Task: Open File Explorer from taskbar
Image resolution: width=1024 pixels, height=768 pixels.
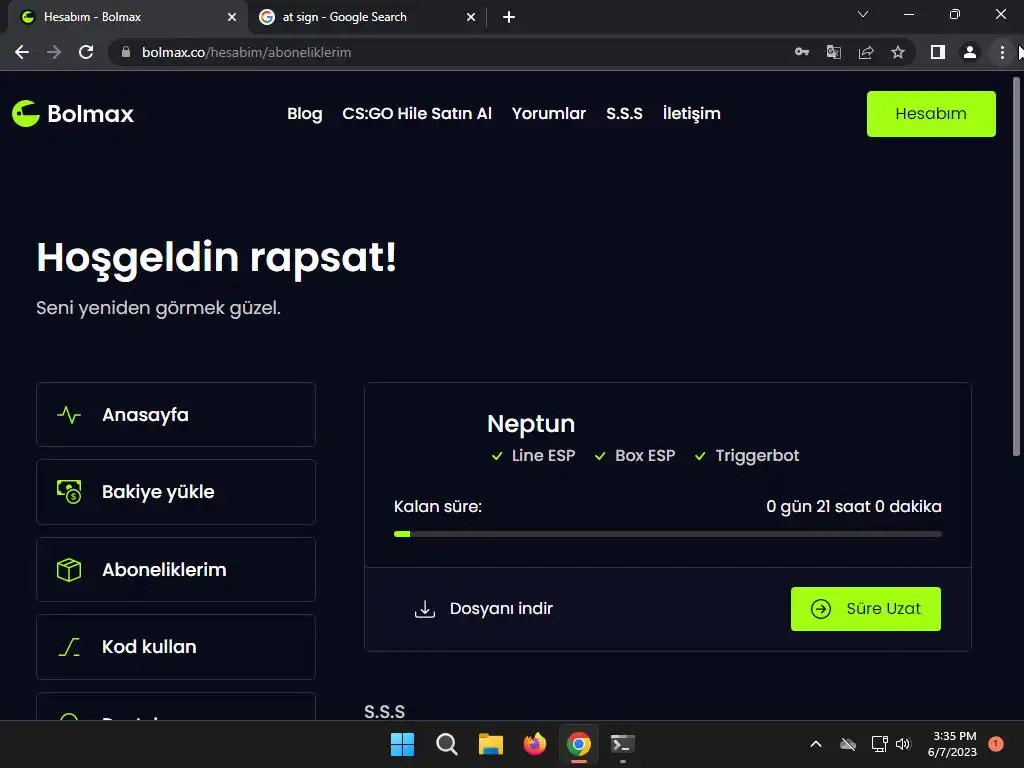Action: click(x=490, y=744)
